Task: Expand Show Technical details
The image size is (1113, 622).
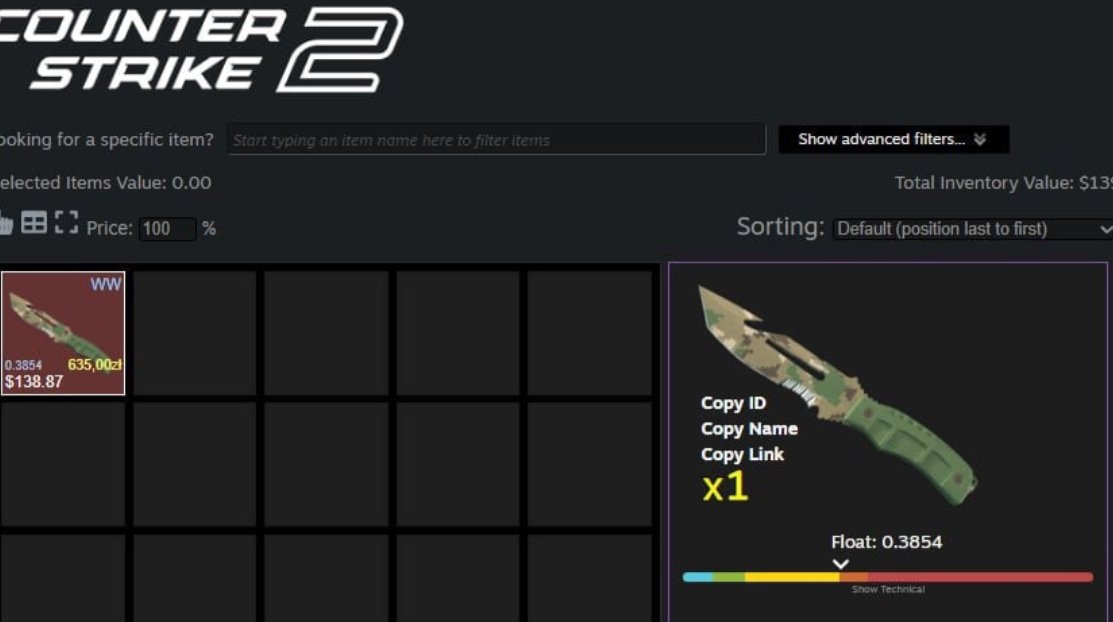Action: (888, 589)
